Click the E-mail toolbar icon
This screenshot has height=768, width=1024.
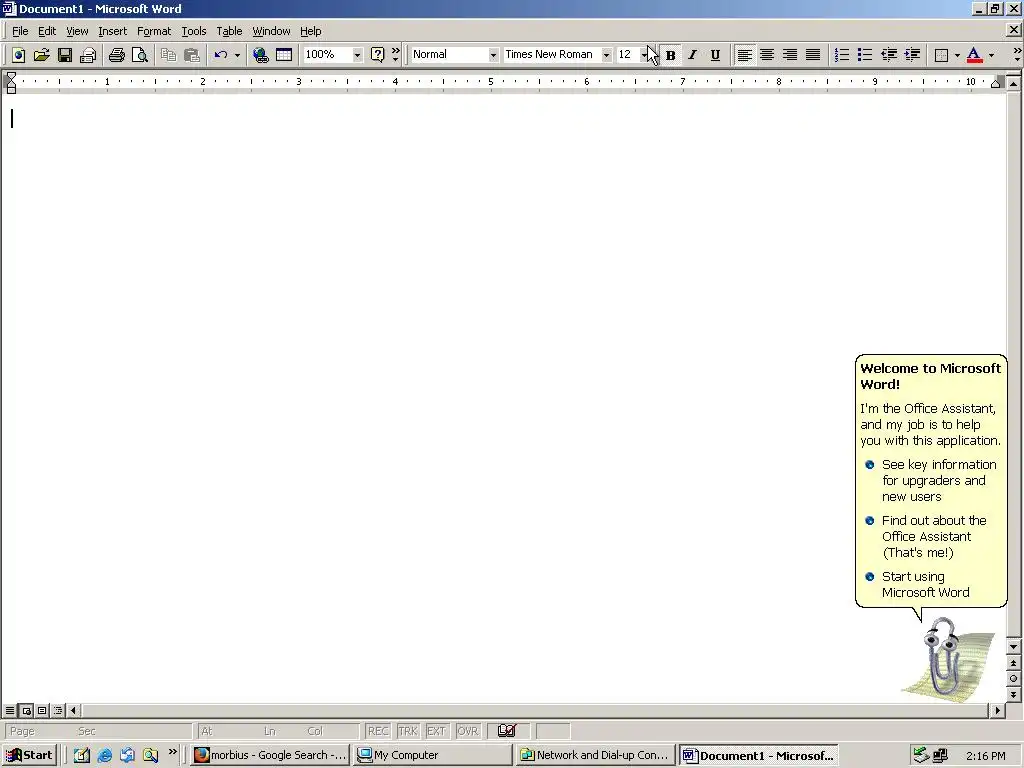88,55
